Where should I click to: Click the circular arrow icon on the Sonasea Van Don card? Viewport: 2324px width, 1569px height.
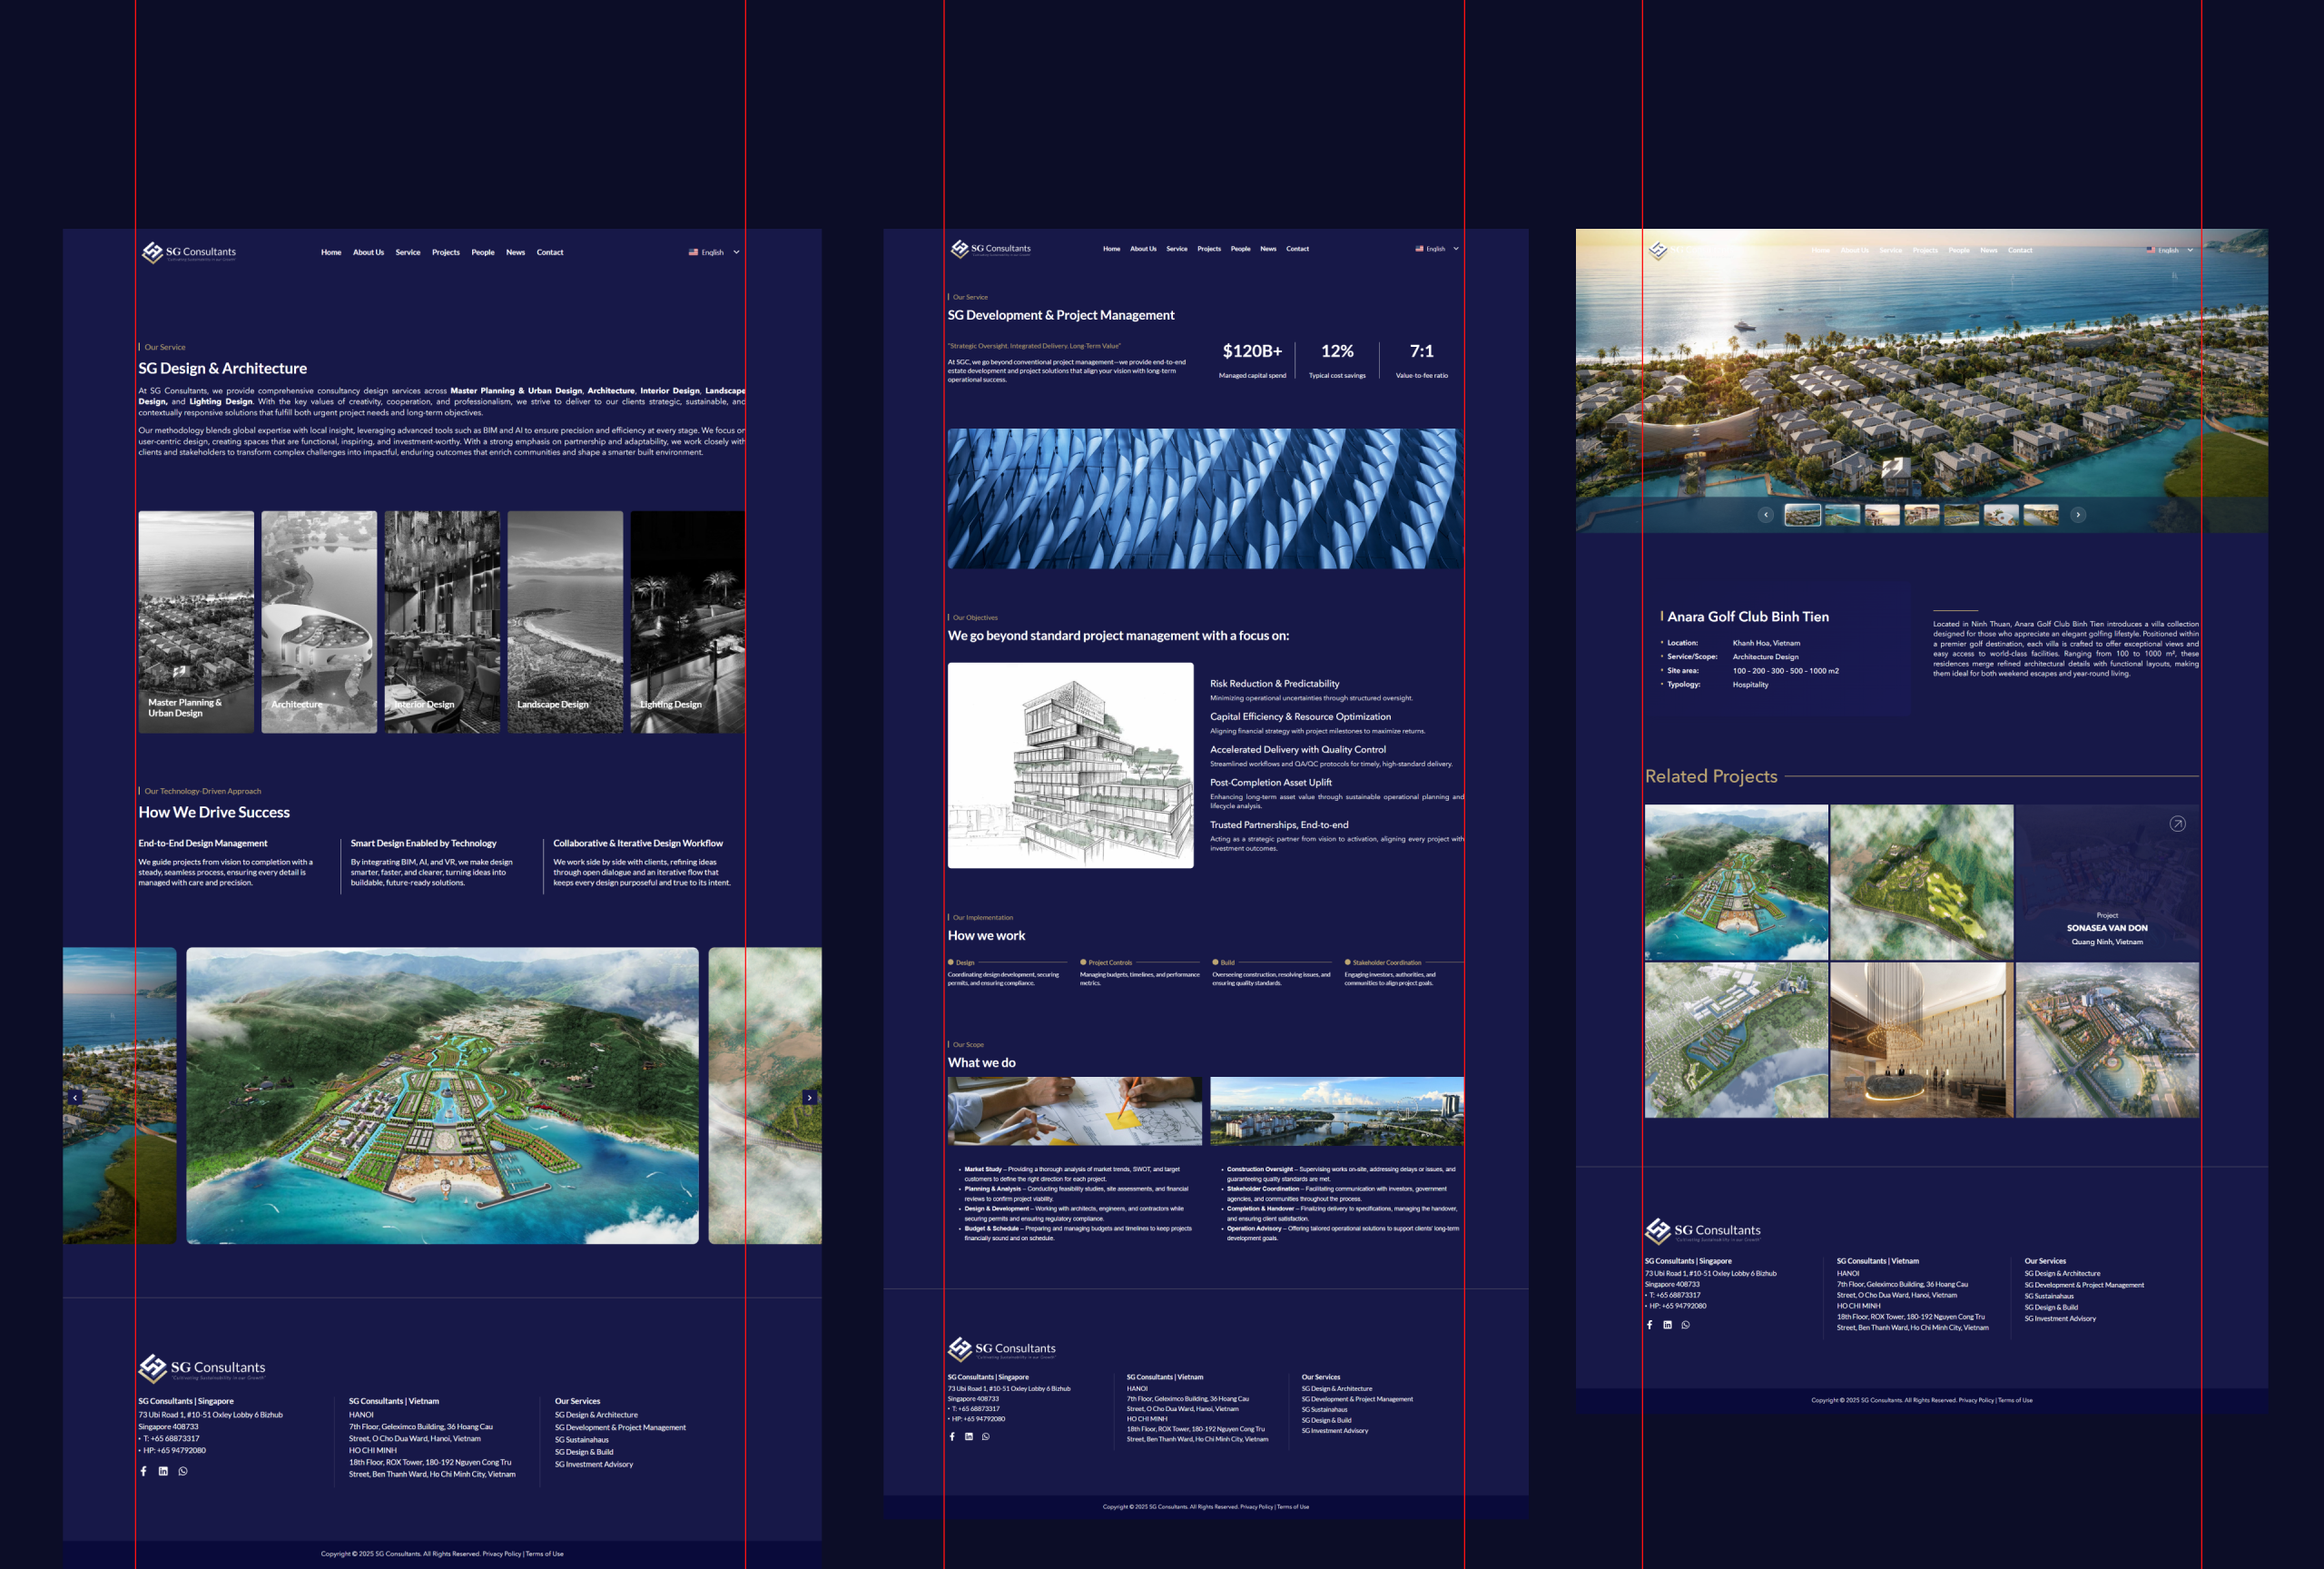2177,824
